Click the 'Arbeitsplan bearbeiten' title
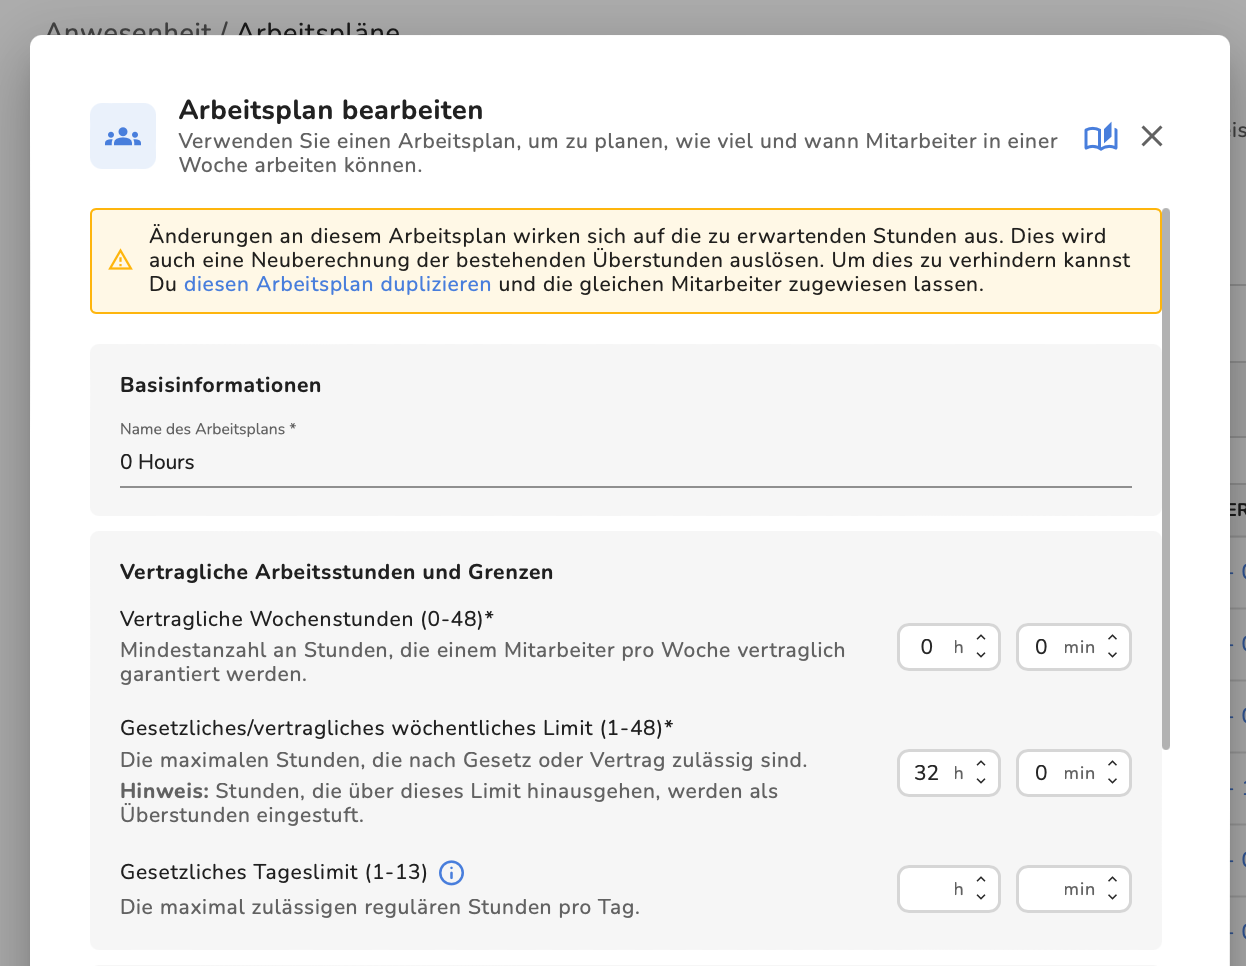The width and height of the screenshot is (1246, 966). pos(331,110)
